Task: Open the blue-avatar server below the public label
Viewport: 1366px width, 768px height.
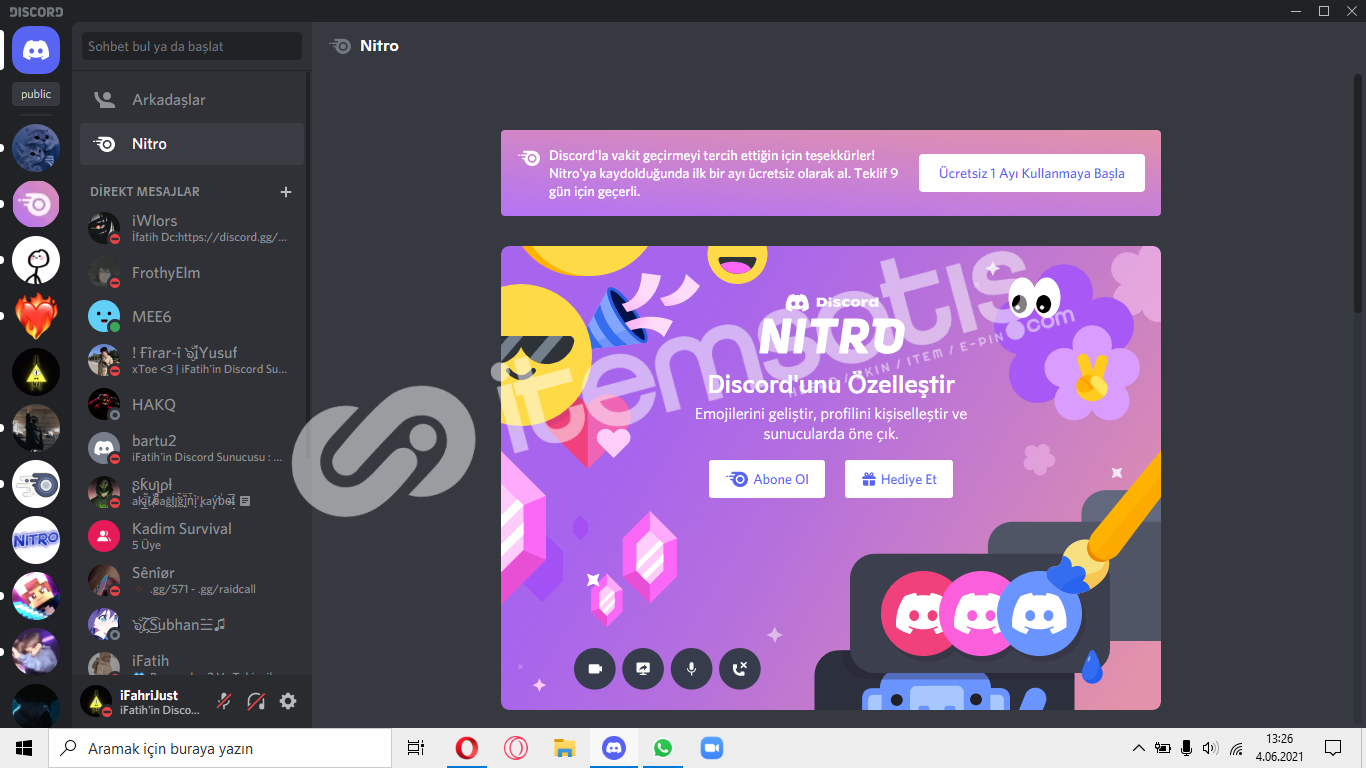Action: tap(36, 148)
